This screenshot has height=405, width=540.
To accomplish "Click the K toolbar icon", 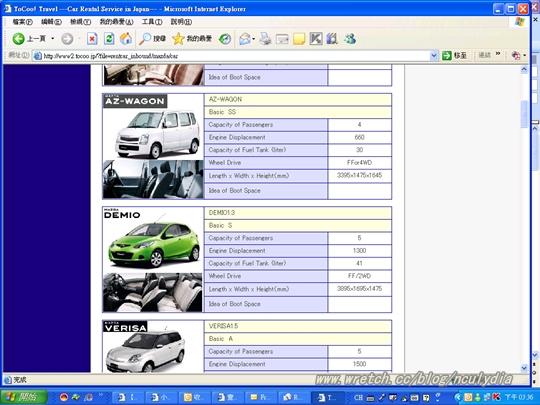I will point(316,39).
